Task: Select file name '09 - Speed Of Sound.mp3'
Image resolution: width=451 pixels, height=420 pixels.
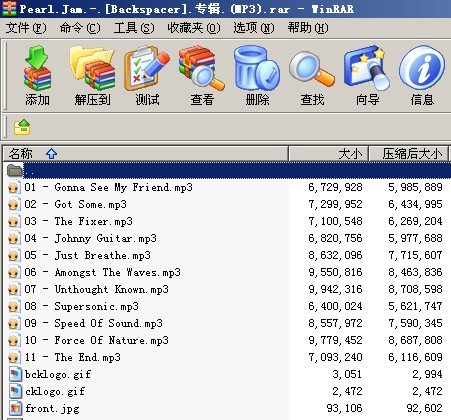Action: click(93, 323)
